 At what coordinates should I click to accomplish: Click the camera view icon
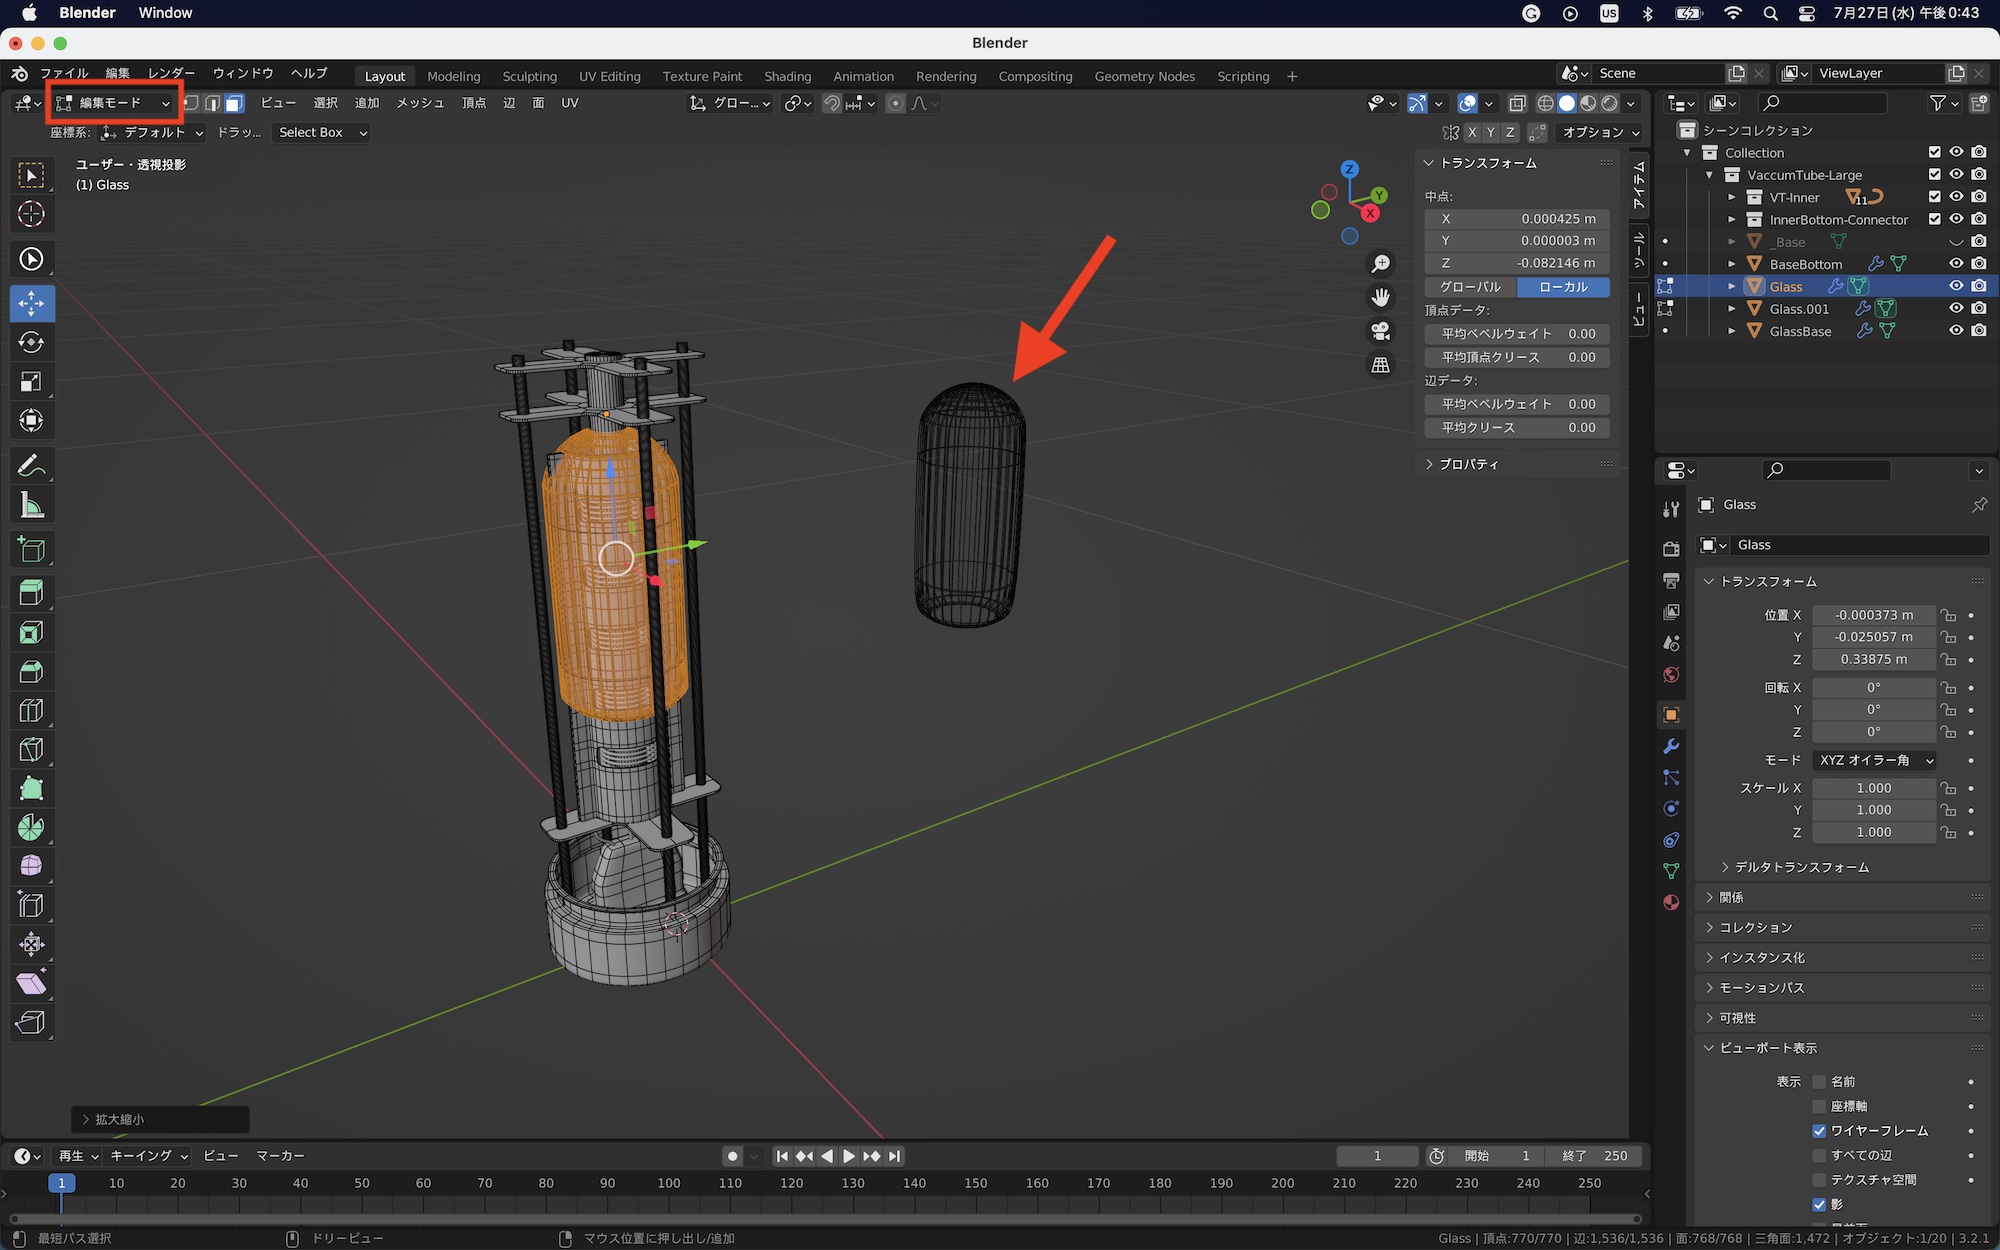point(1381,331)
